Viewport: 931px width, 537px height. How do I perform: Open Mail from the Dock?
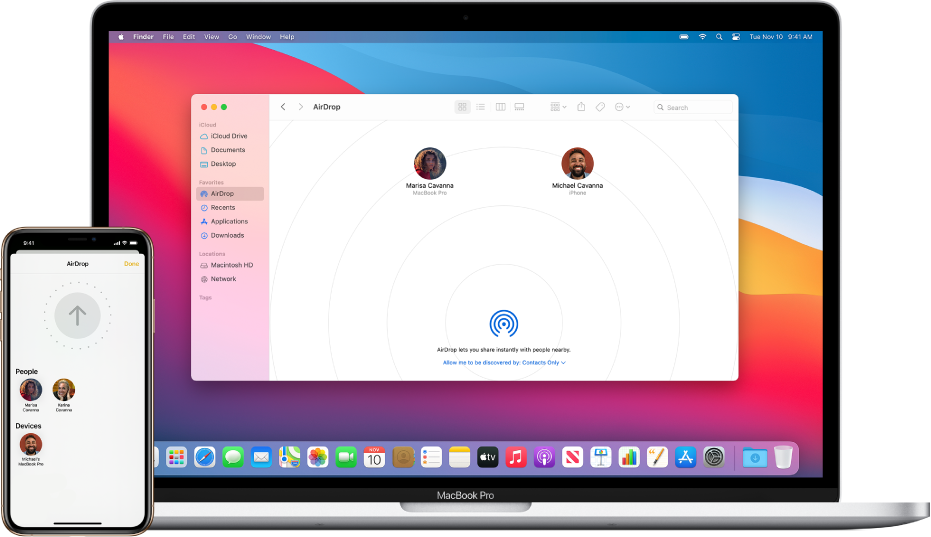[x=261, y=457]
